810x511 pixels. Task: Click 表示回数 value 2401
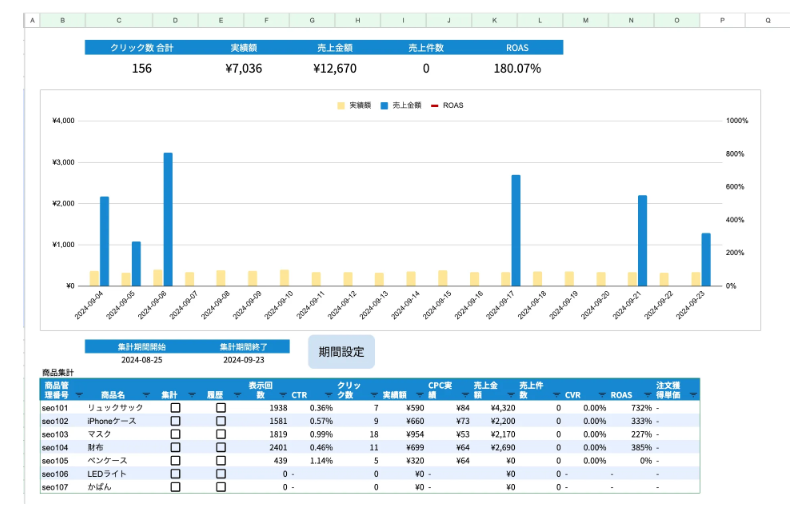[278, 447]
